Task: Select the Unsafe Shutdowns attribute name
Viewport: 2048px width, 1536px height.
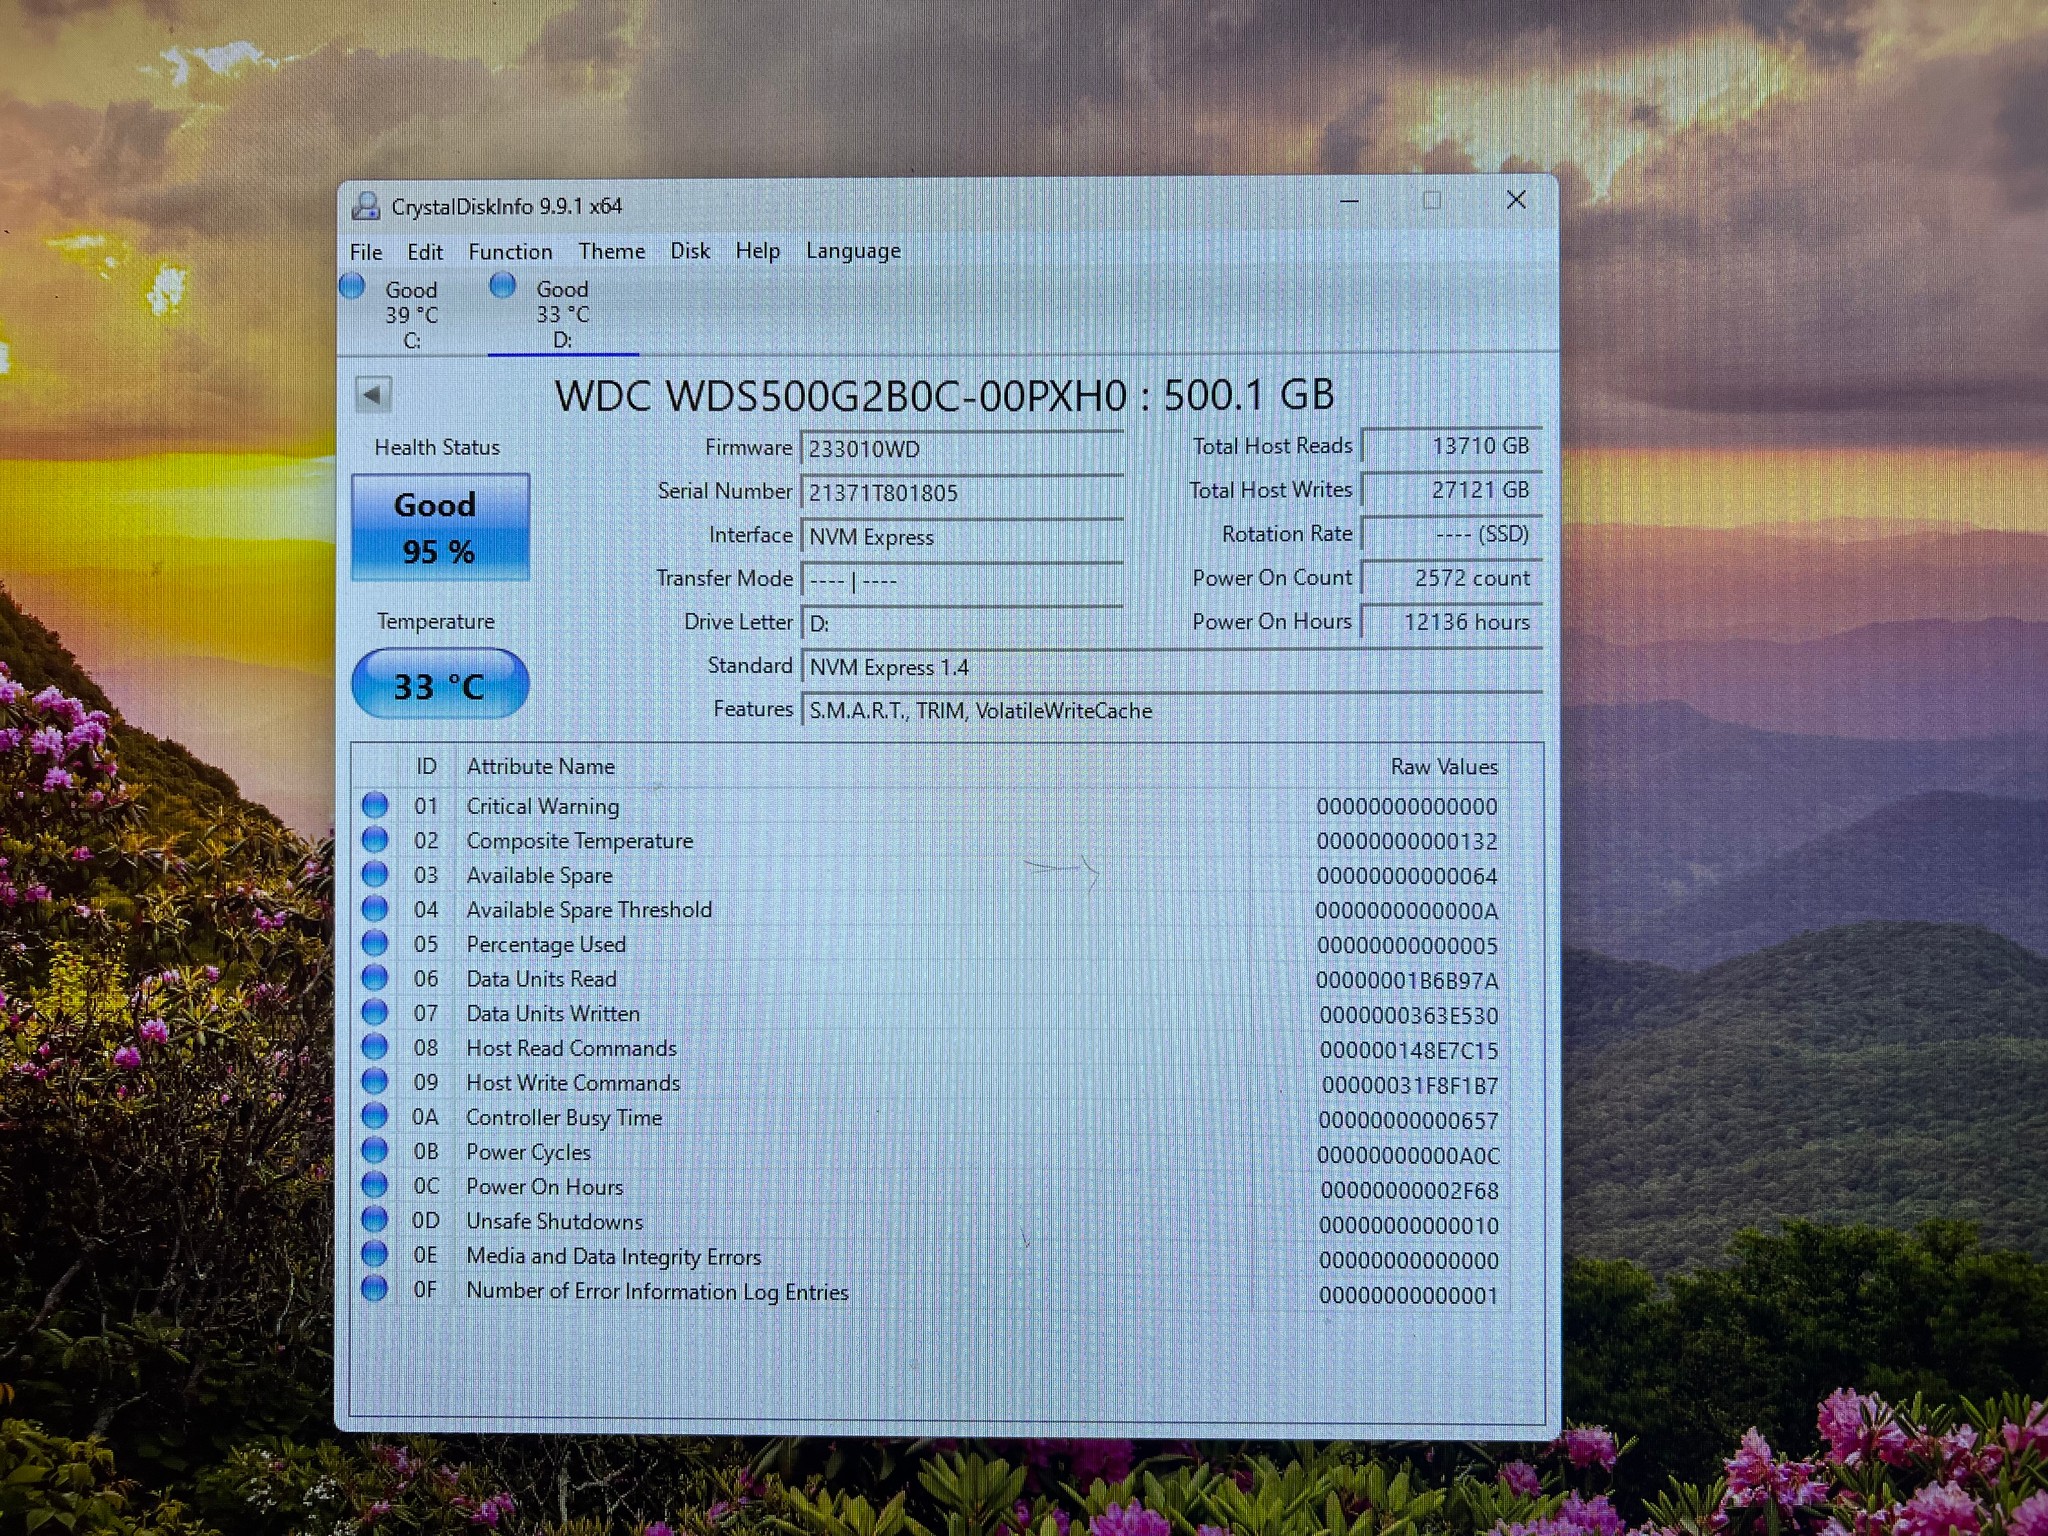Action: click(554, 1221)
